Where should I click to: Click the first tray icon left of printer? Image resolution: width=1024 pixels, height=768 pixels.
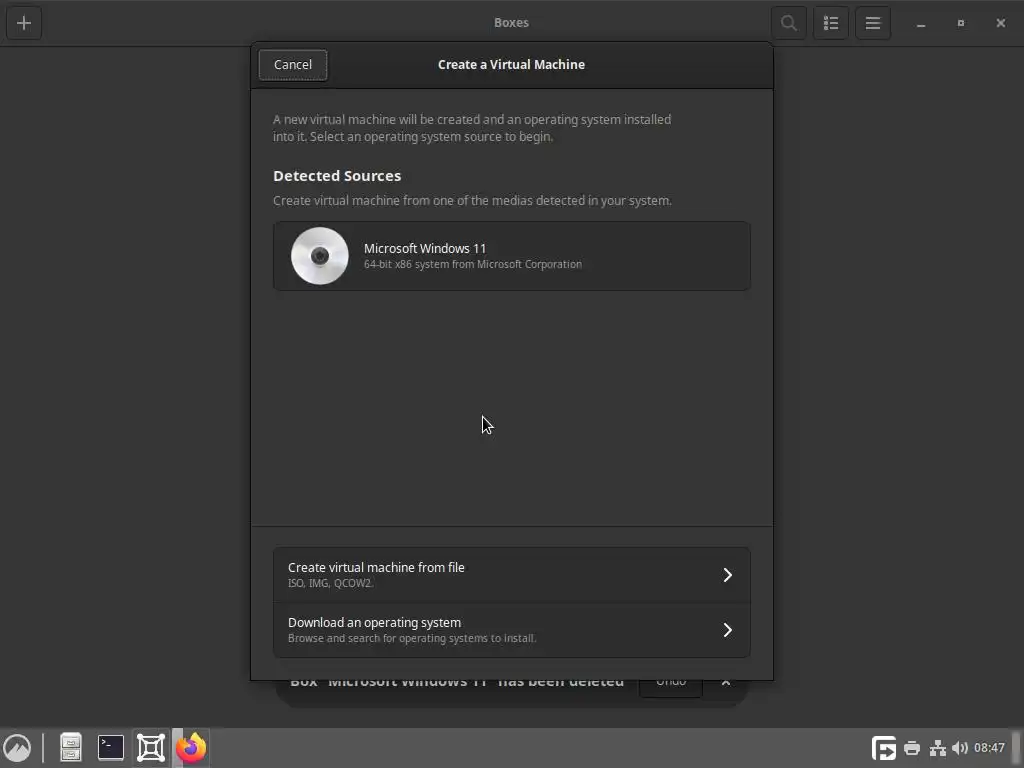(884, 748)
